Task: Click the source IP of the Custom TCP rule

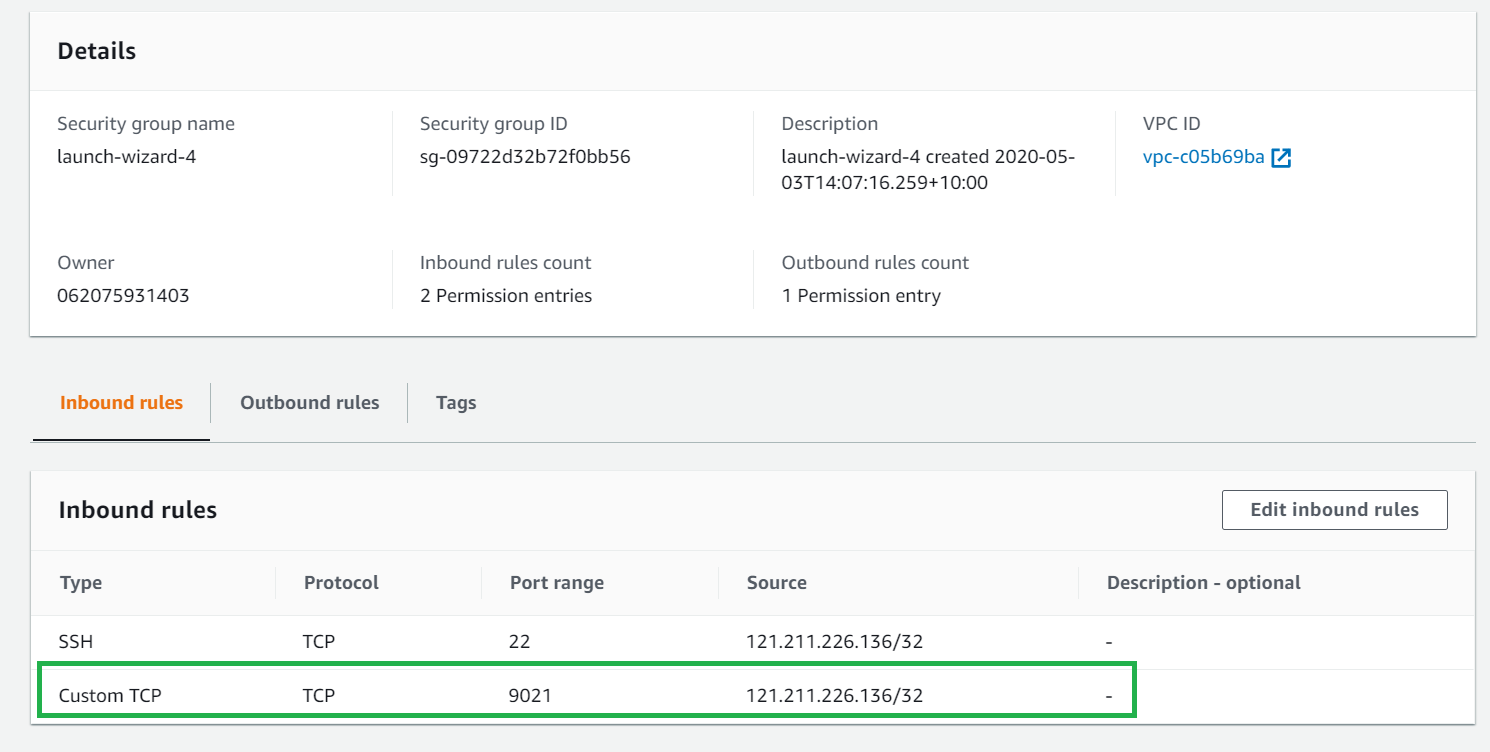Action: [834, 696]
